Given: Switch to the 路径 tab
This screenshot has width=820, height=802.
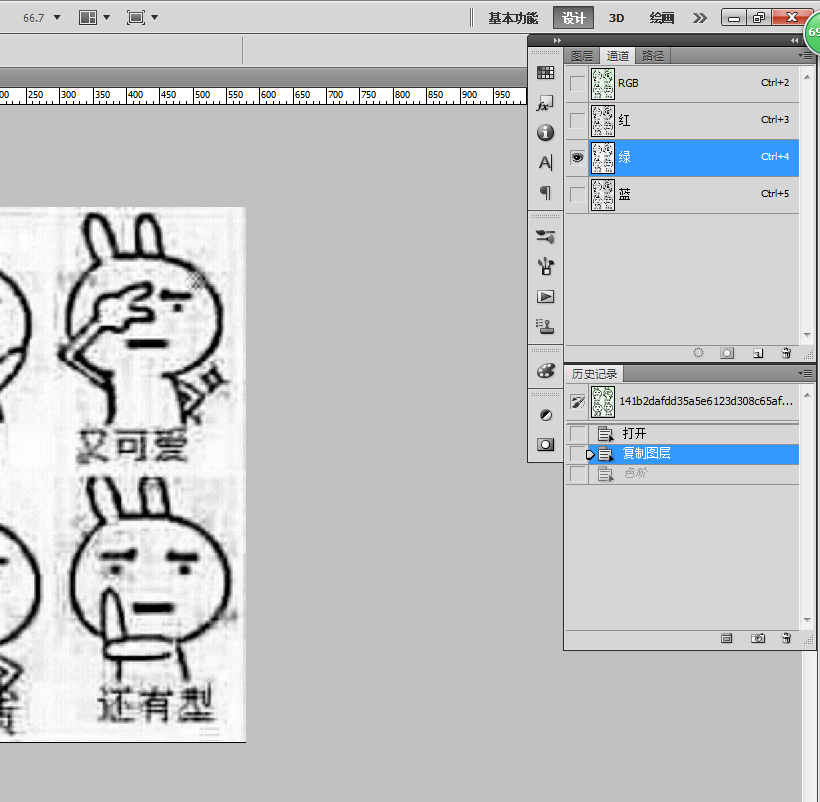Looking at the screenshot, I should coord(653,56).
